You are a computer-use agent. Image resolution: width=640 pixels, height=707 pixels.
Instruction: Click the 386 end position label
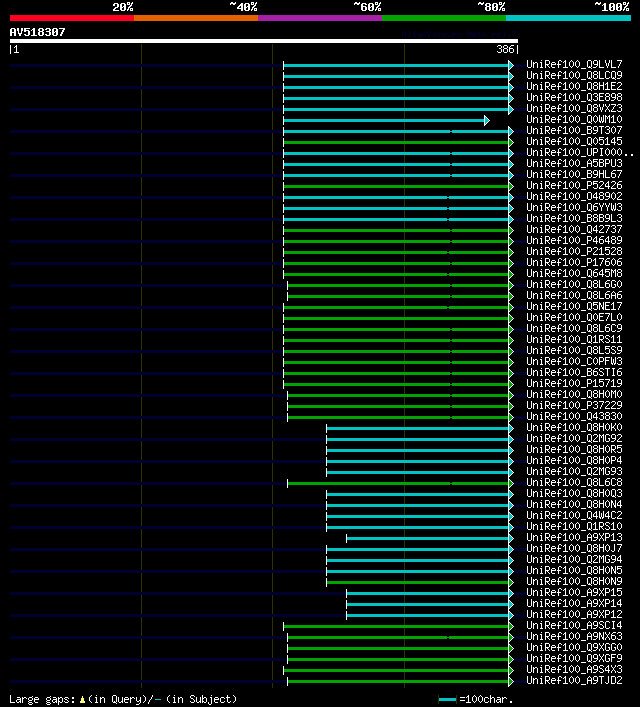pyautogui.click(x=505, y=49)
